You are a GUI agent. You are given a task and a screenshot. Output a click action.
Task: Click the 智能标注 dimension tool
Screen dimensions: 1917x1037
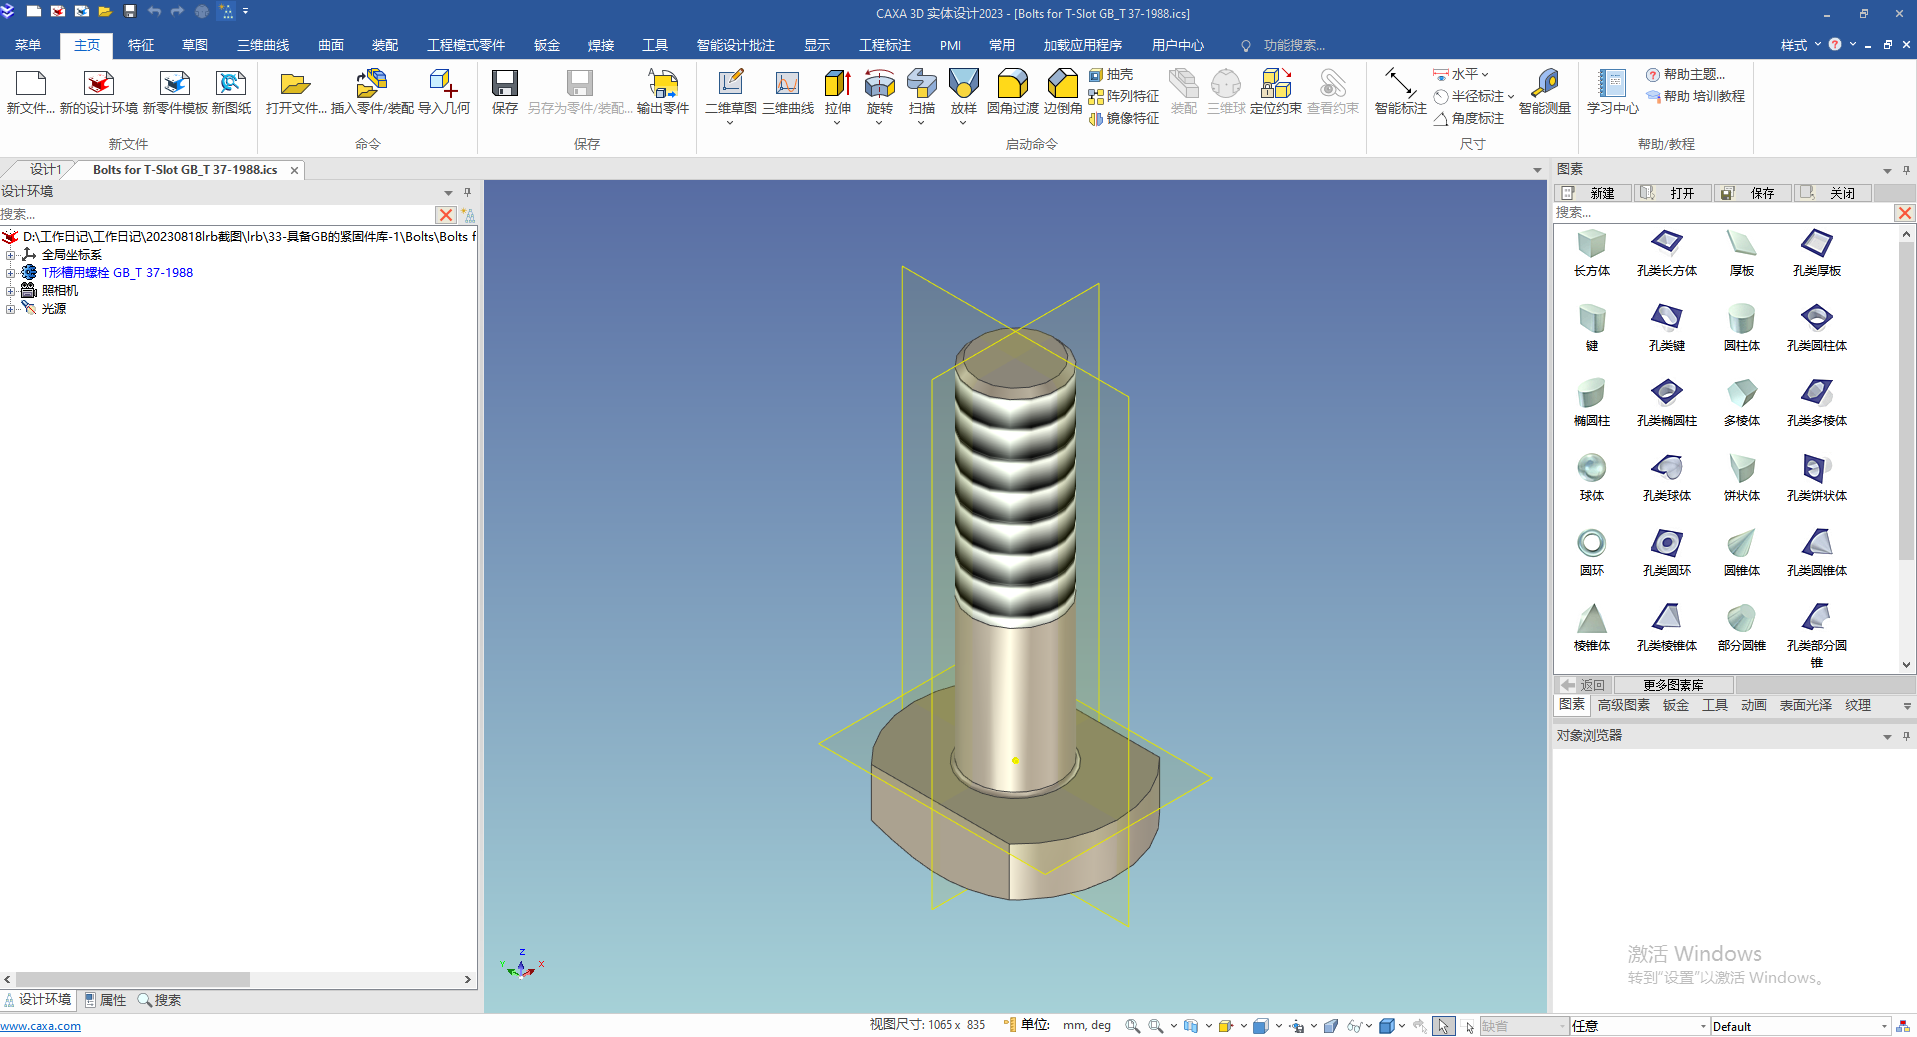[1400, 92]
